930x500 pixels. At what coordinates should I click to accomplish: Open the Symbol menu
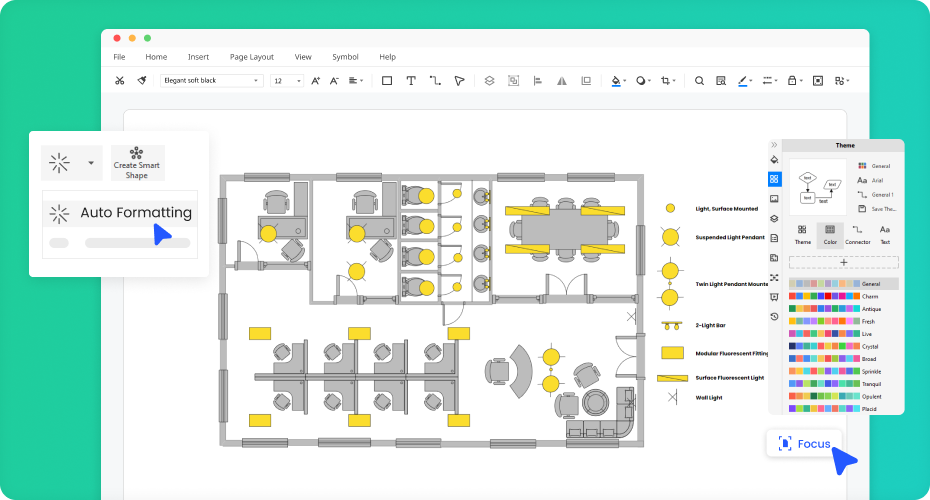345,57
